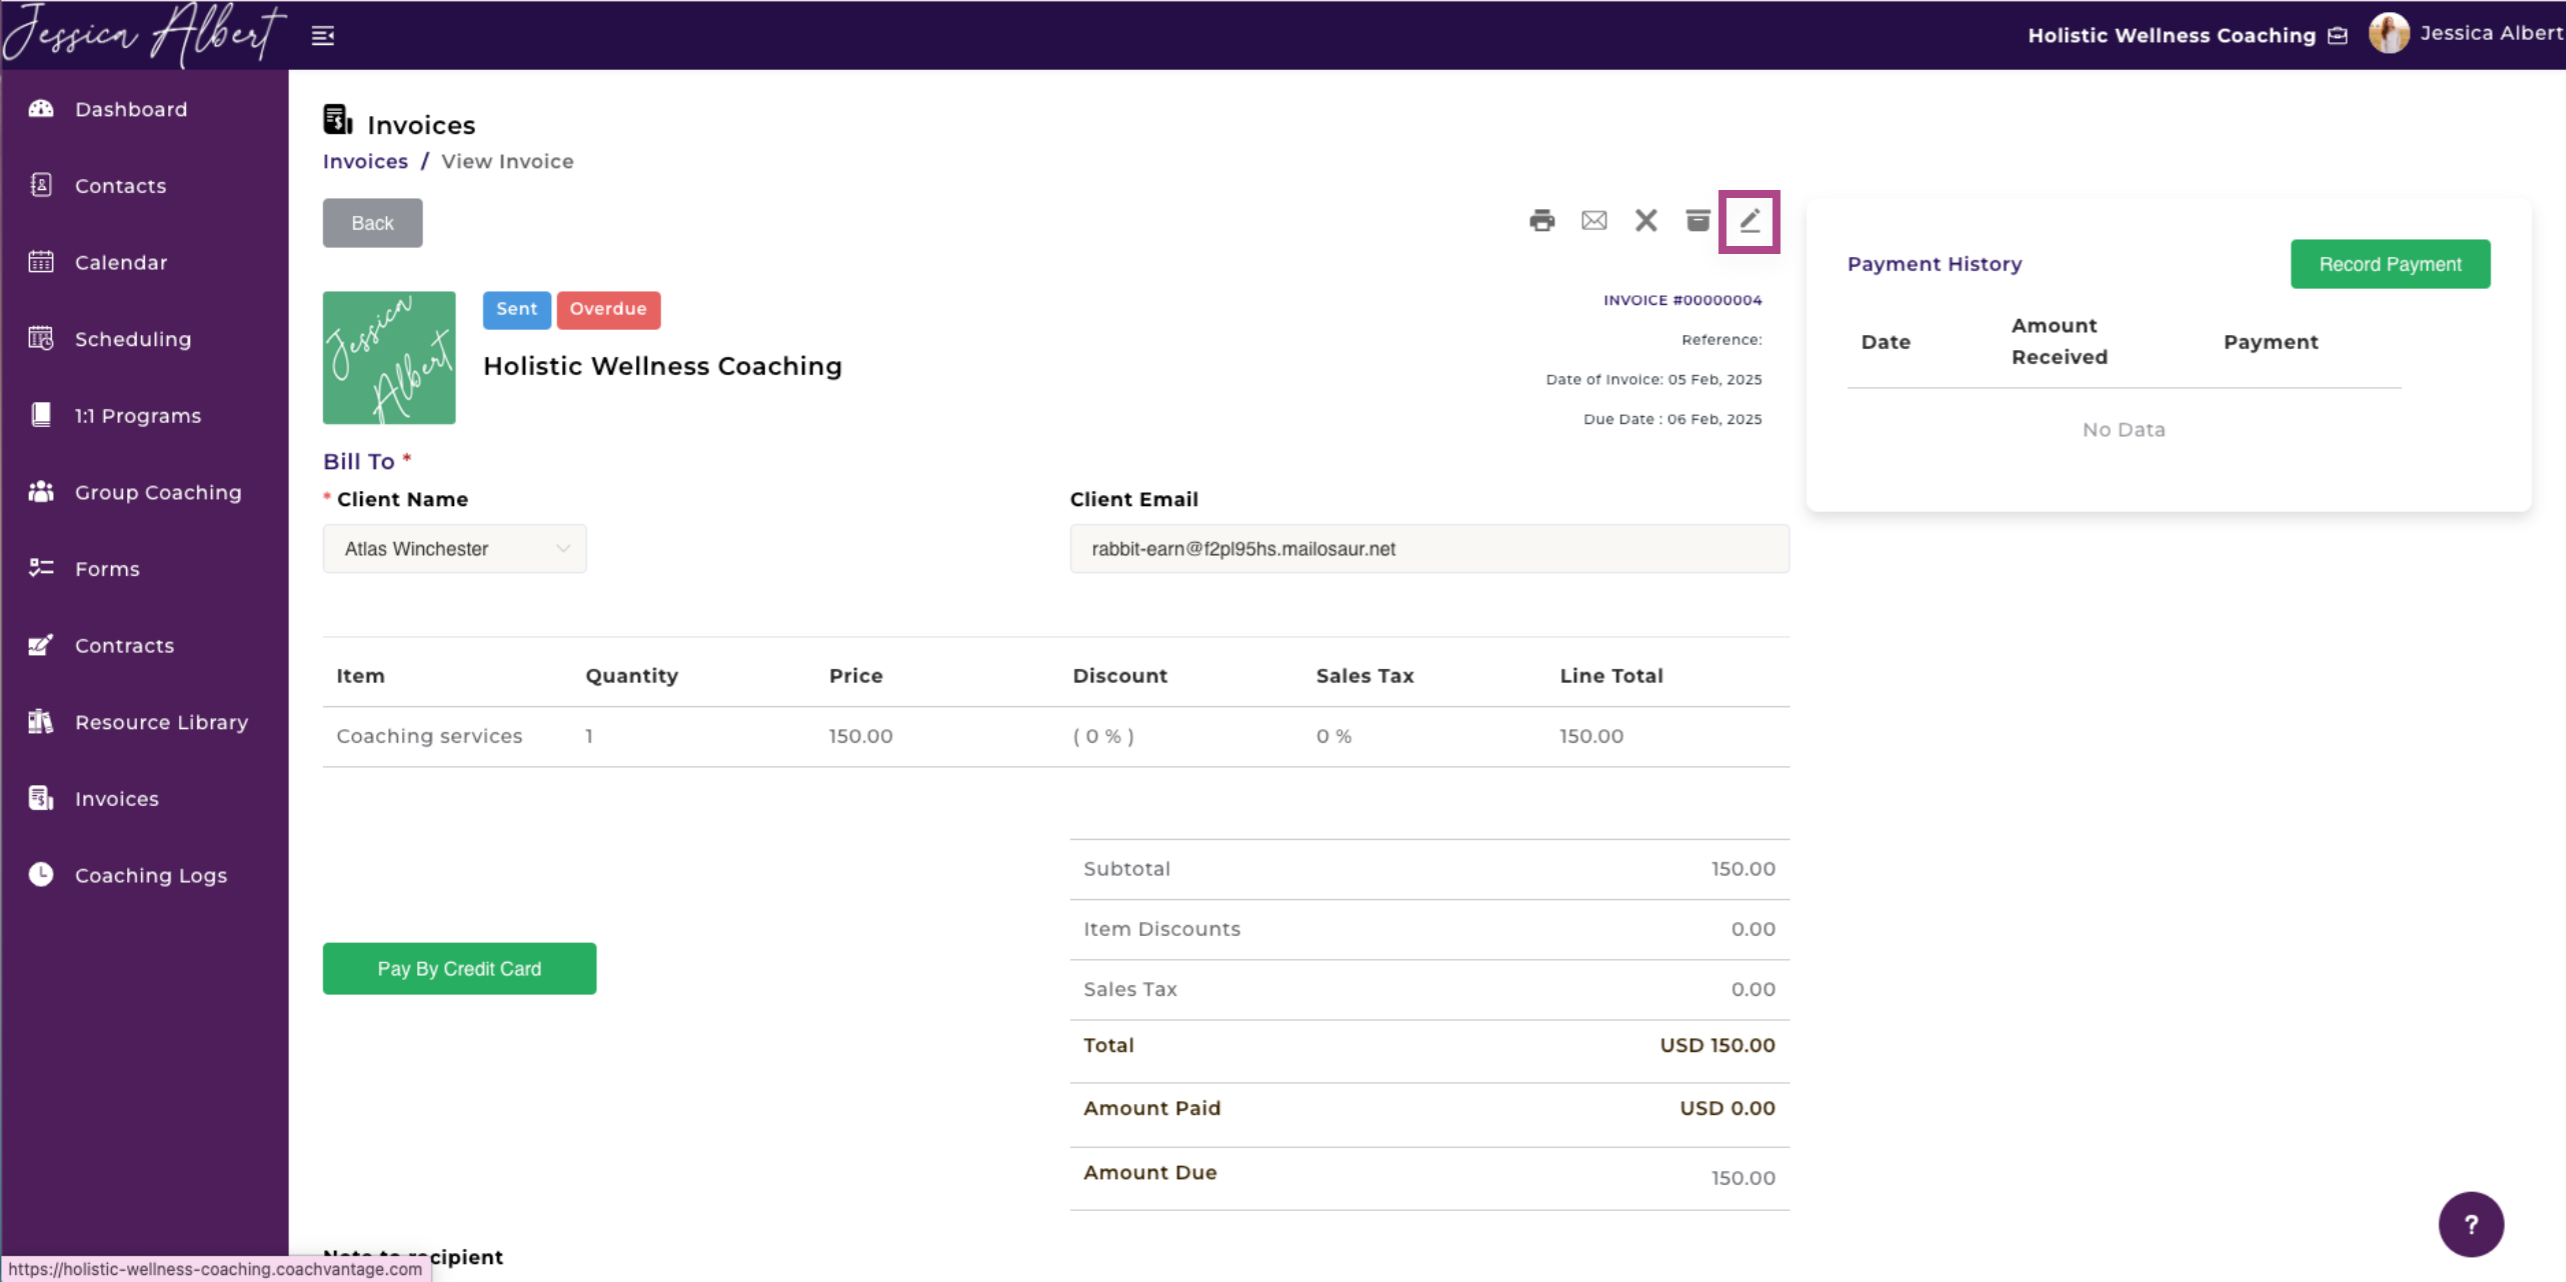Click the inbox icon beside Holistic Wellness Coaching
Image resolution: width=2566 pixels, height=1282 pixels.
(2338, 36)
